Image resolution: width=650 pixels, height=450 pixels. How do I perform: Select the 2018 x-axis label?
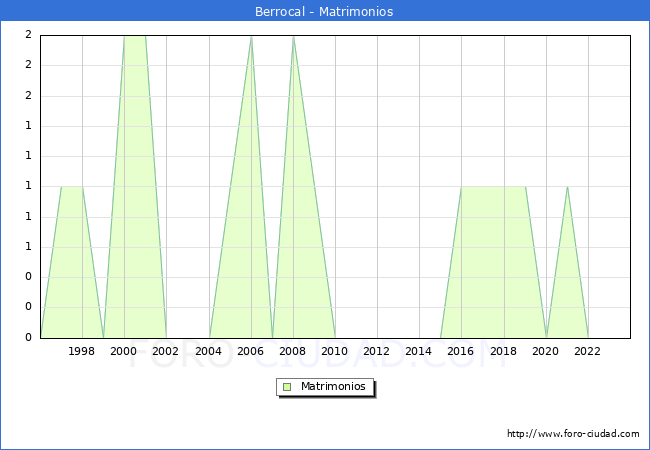click(x=504, y=351)
